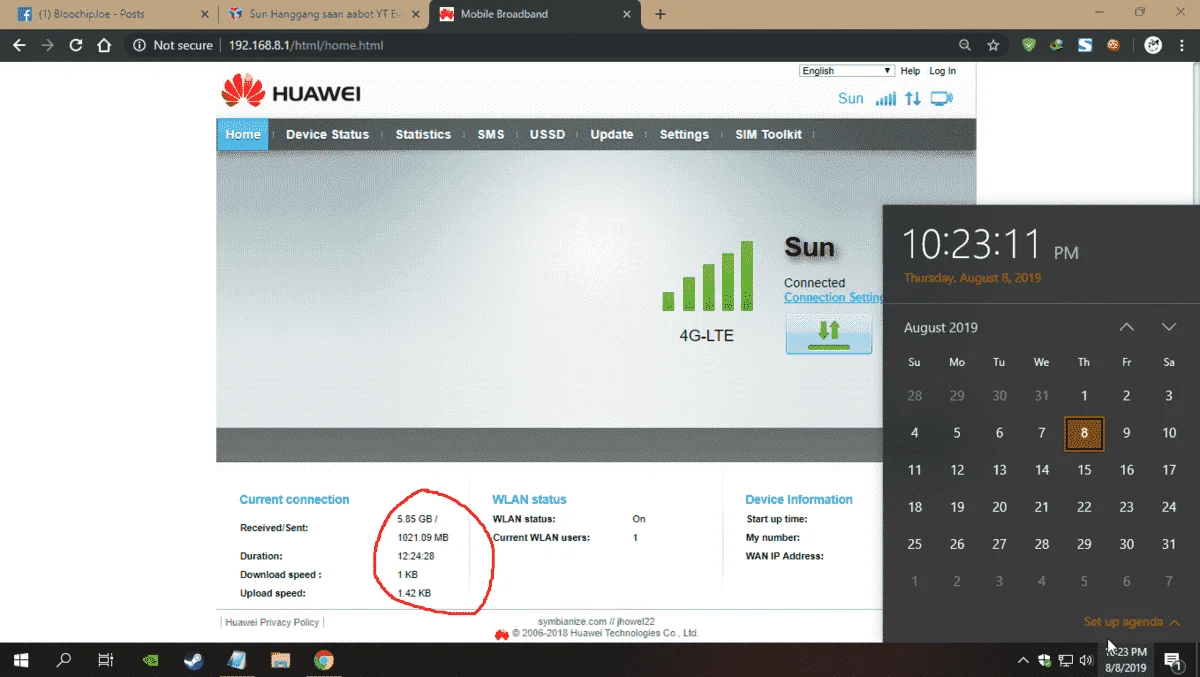1200x677 pixels.
Task: Open the Connection Settings link
Action: (x=834, y=297)
